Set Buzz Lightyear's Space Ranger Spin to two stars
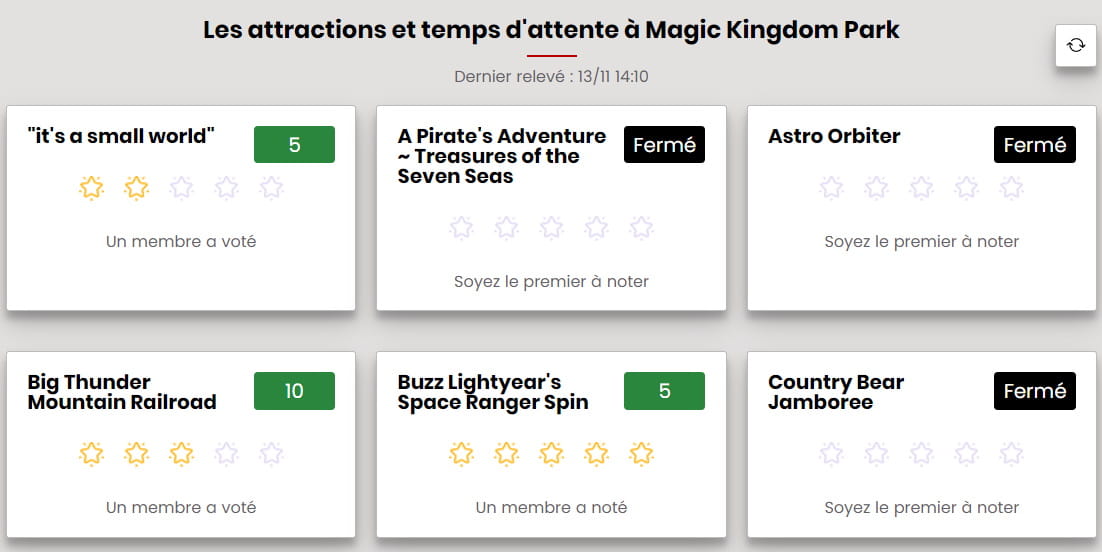Screen dimensions: 1102x552 pos(506,454)
